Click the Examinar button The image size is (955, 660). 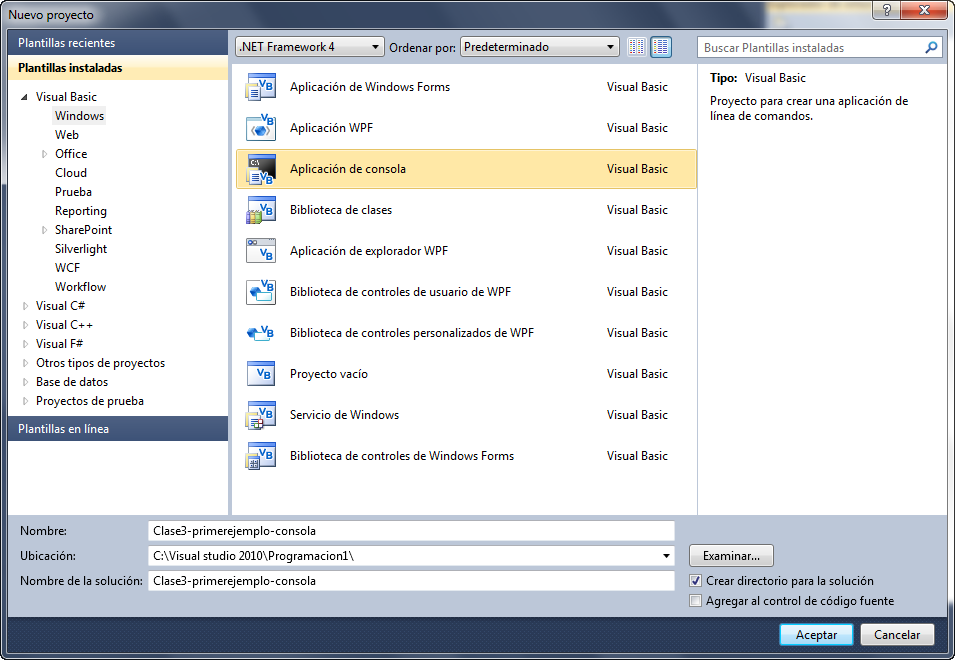coord(730,555)
